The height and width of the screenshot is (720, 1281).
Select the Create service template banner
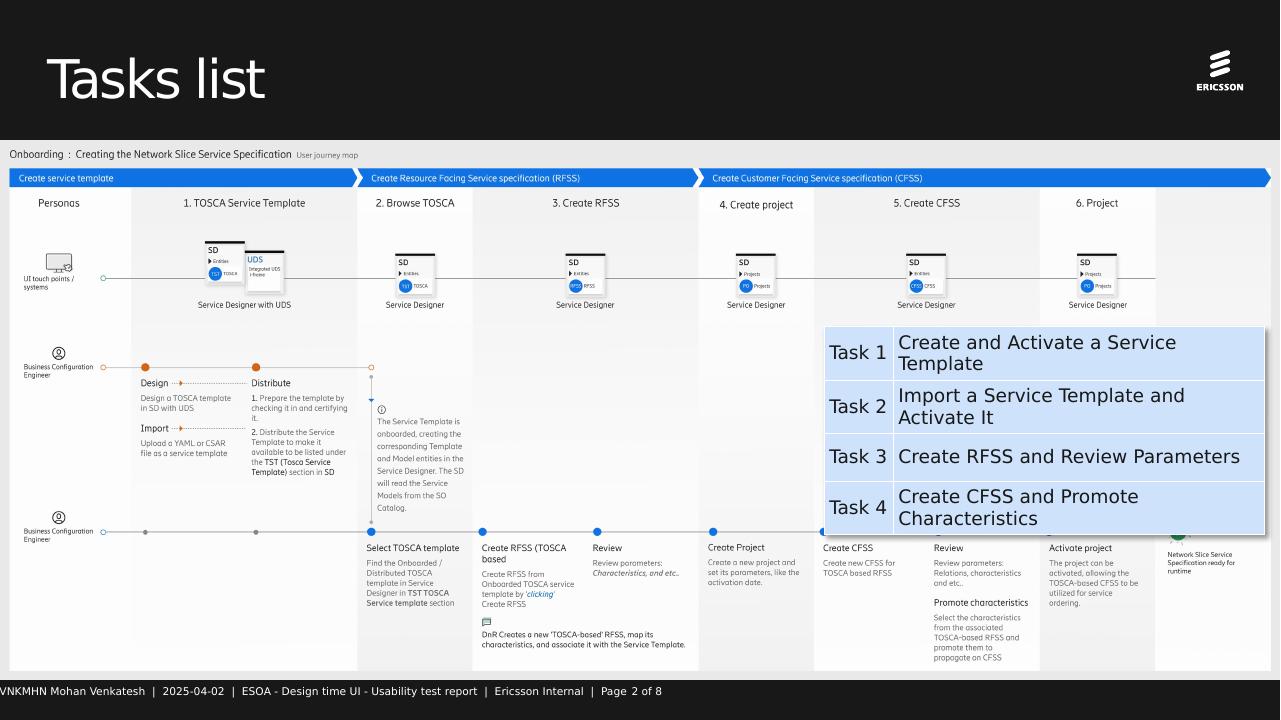pos(183,178)
